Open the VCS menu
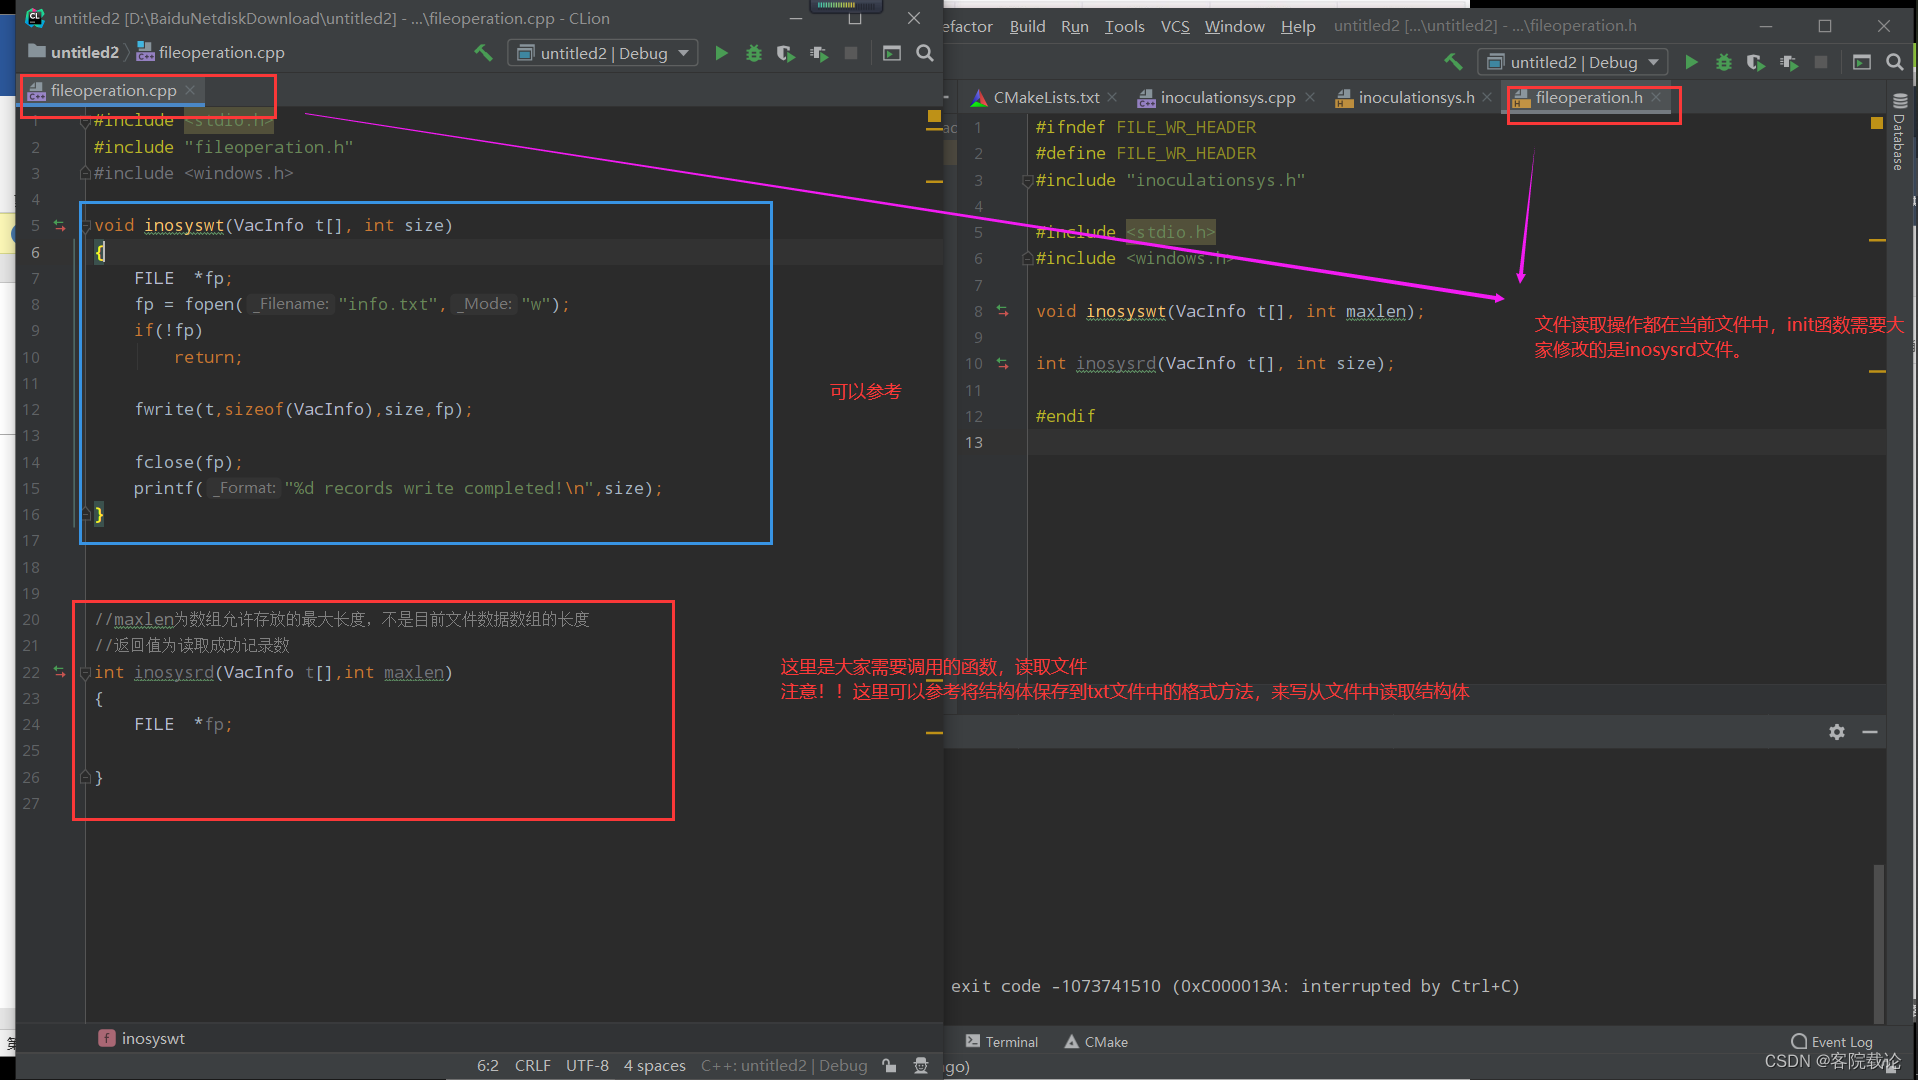Screen dimensions: 1918x1080 click(1175, 26)
